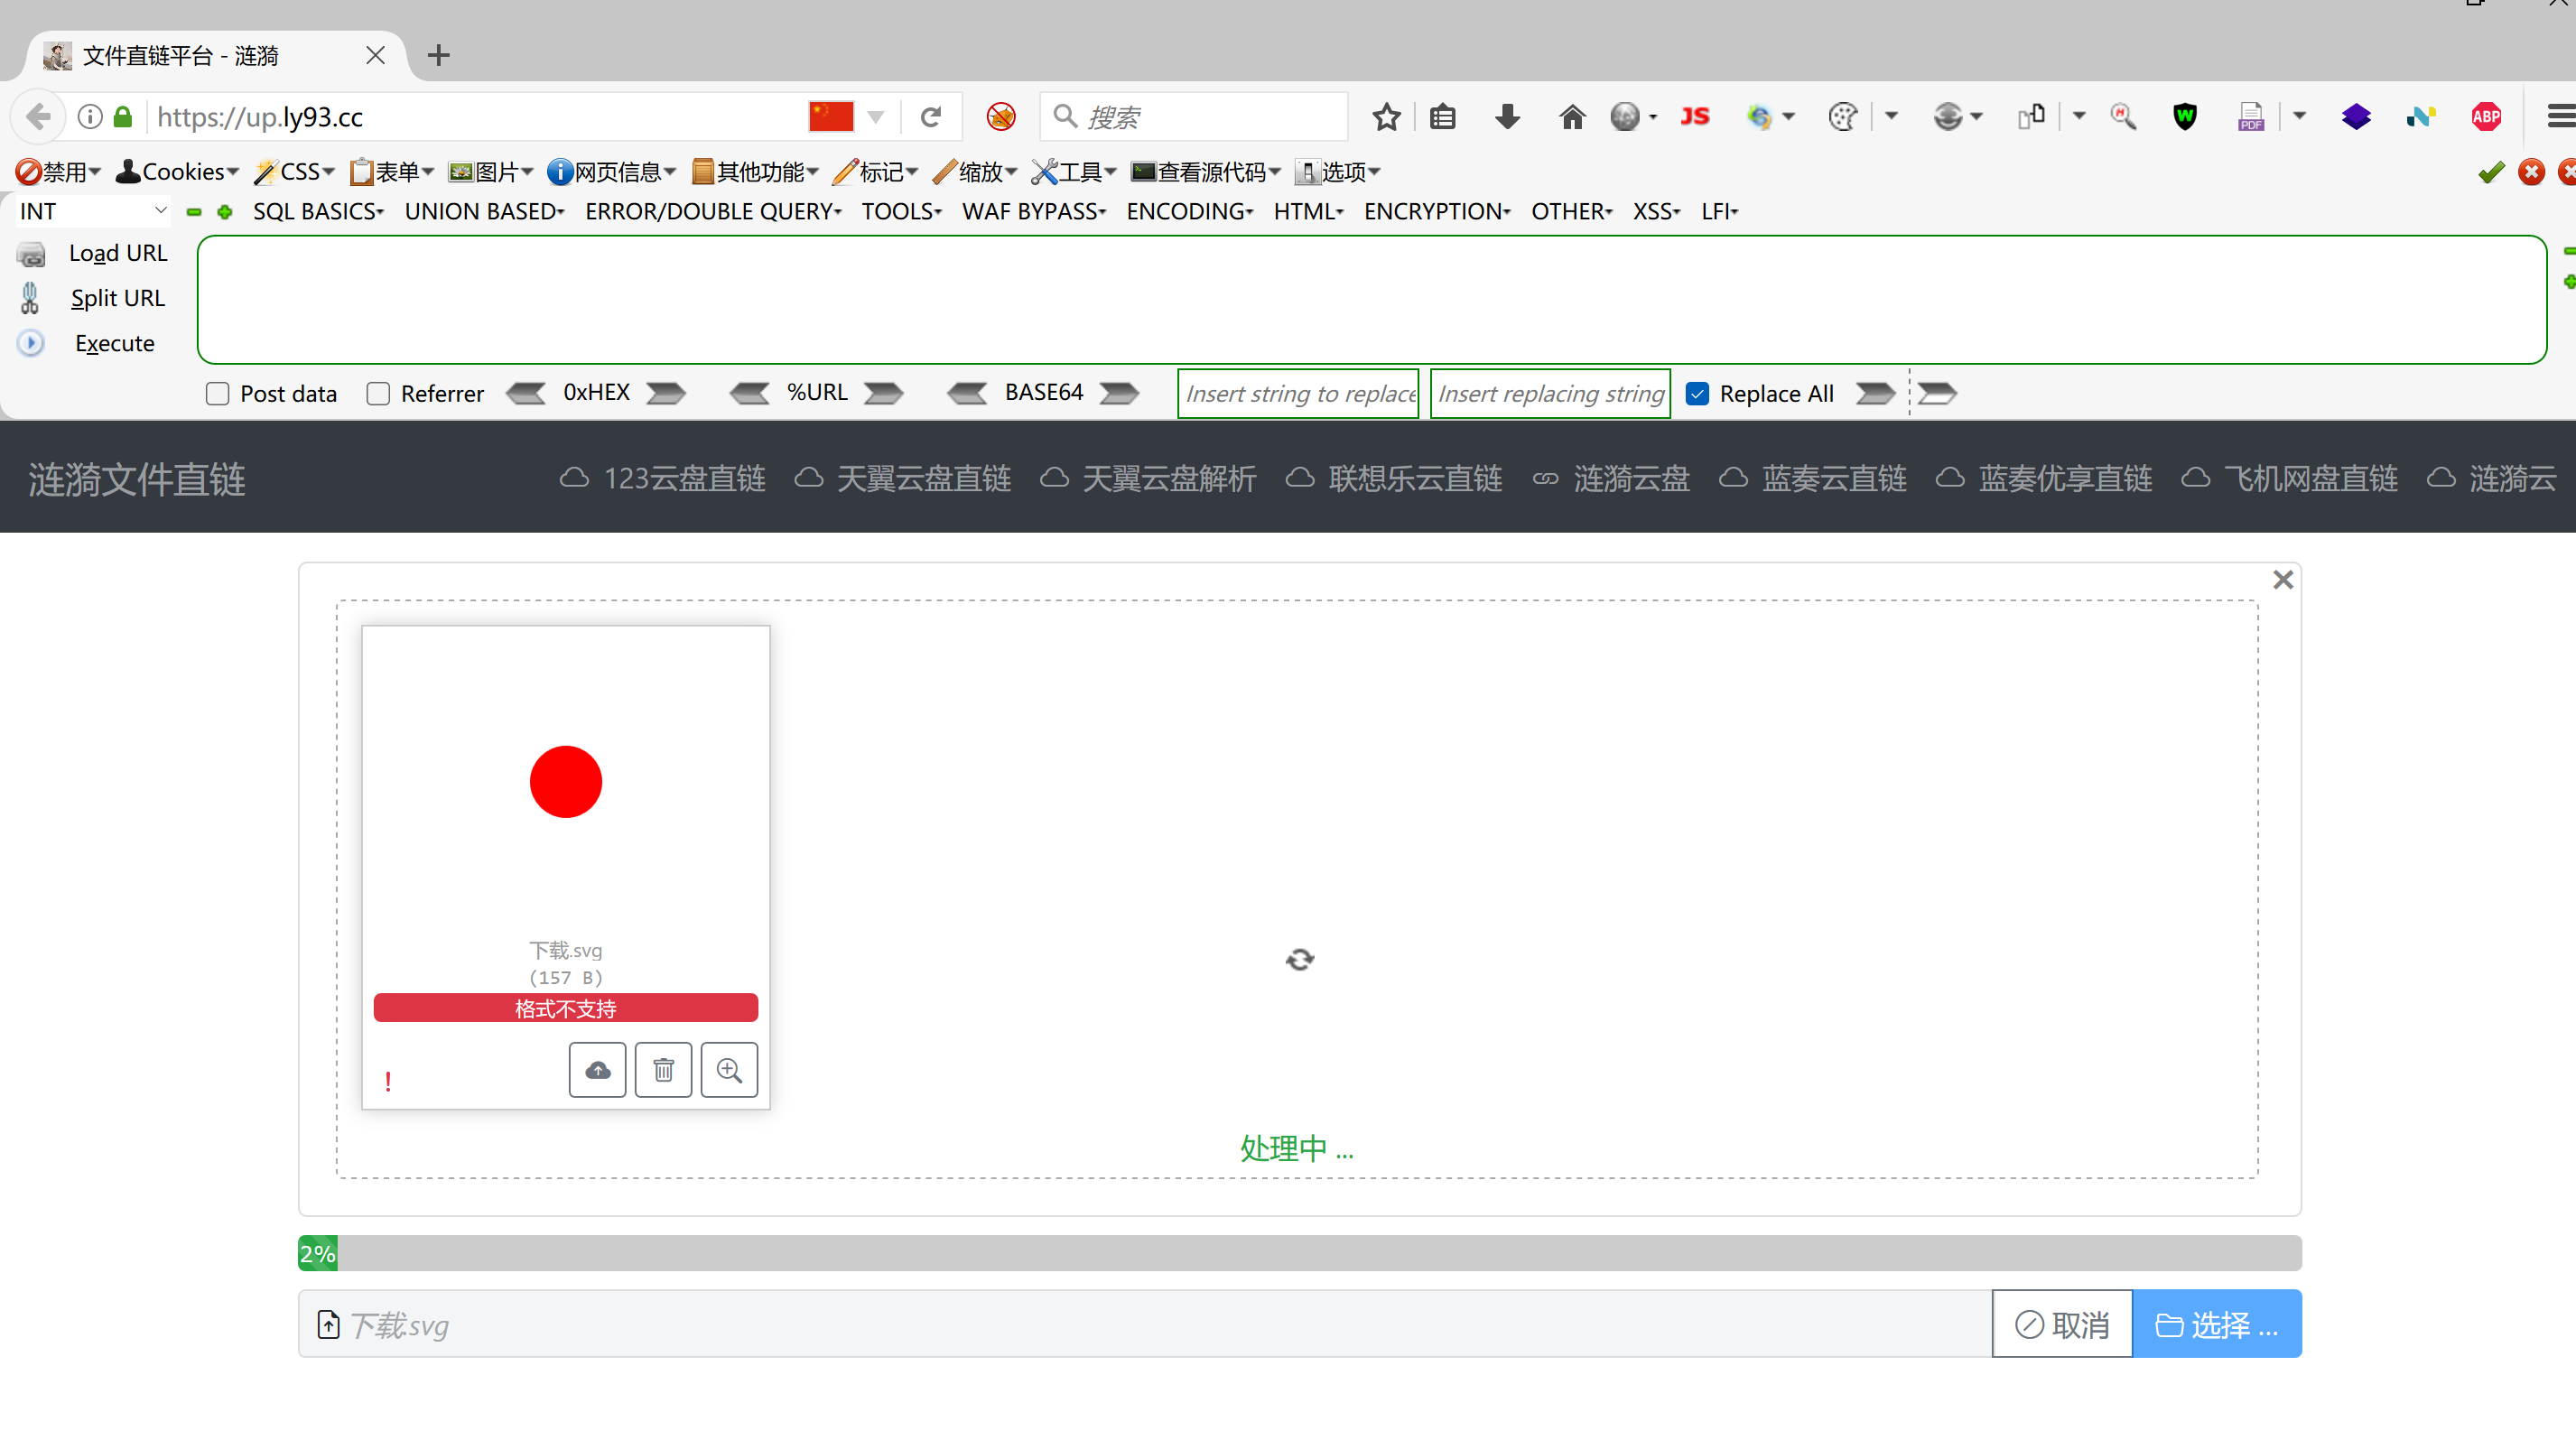The image size is (2576, 1431).
Task: Click the browser home icon
Action: point(1571,117)
